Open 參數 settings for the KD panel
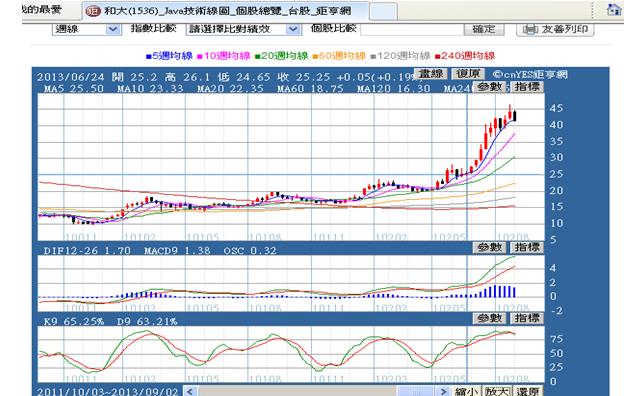Image resolution: width=624 pixels, height=396 pixels. [489, 318]
